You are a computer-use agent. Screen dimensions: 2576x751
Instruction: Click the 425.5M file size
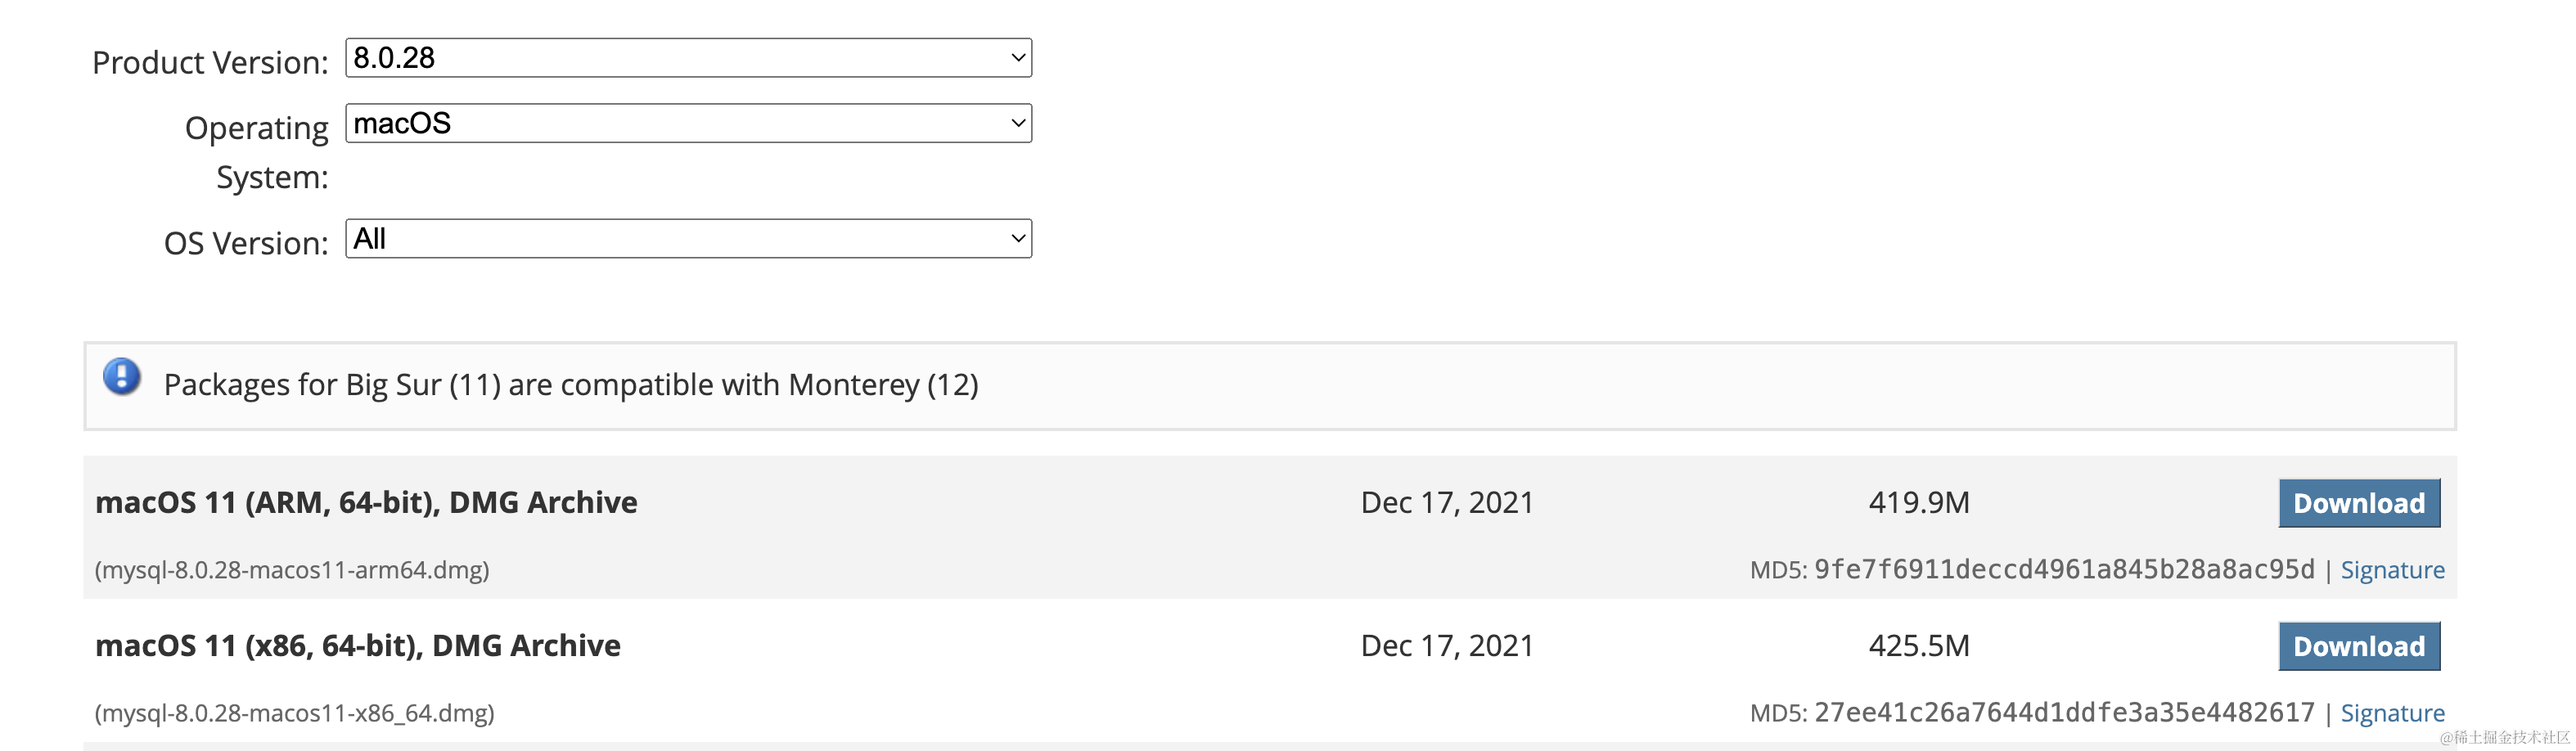pyautogui.click(x=1918, y=646)
